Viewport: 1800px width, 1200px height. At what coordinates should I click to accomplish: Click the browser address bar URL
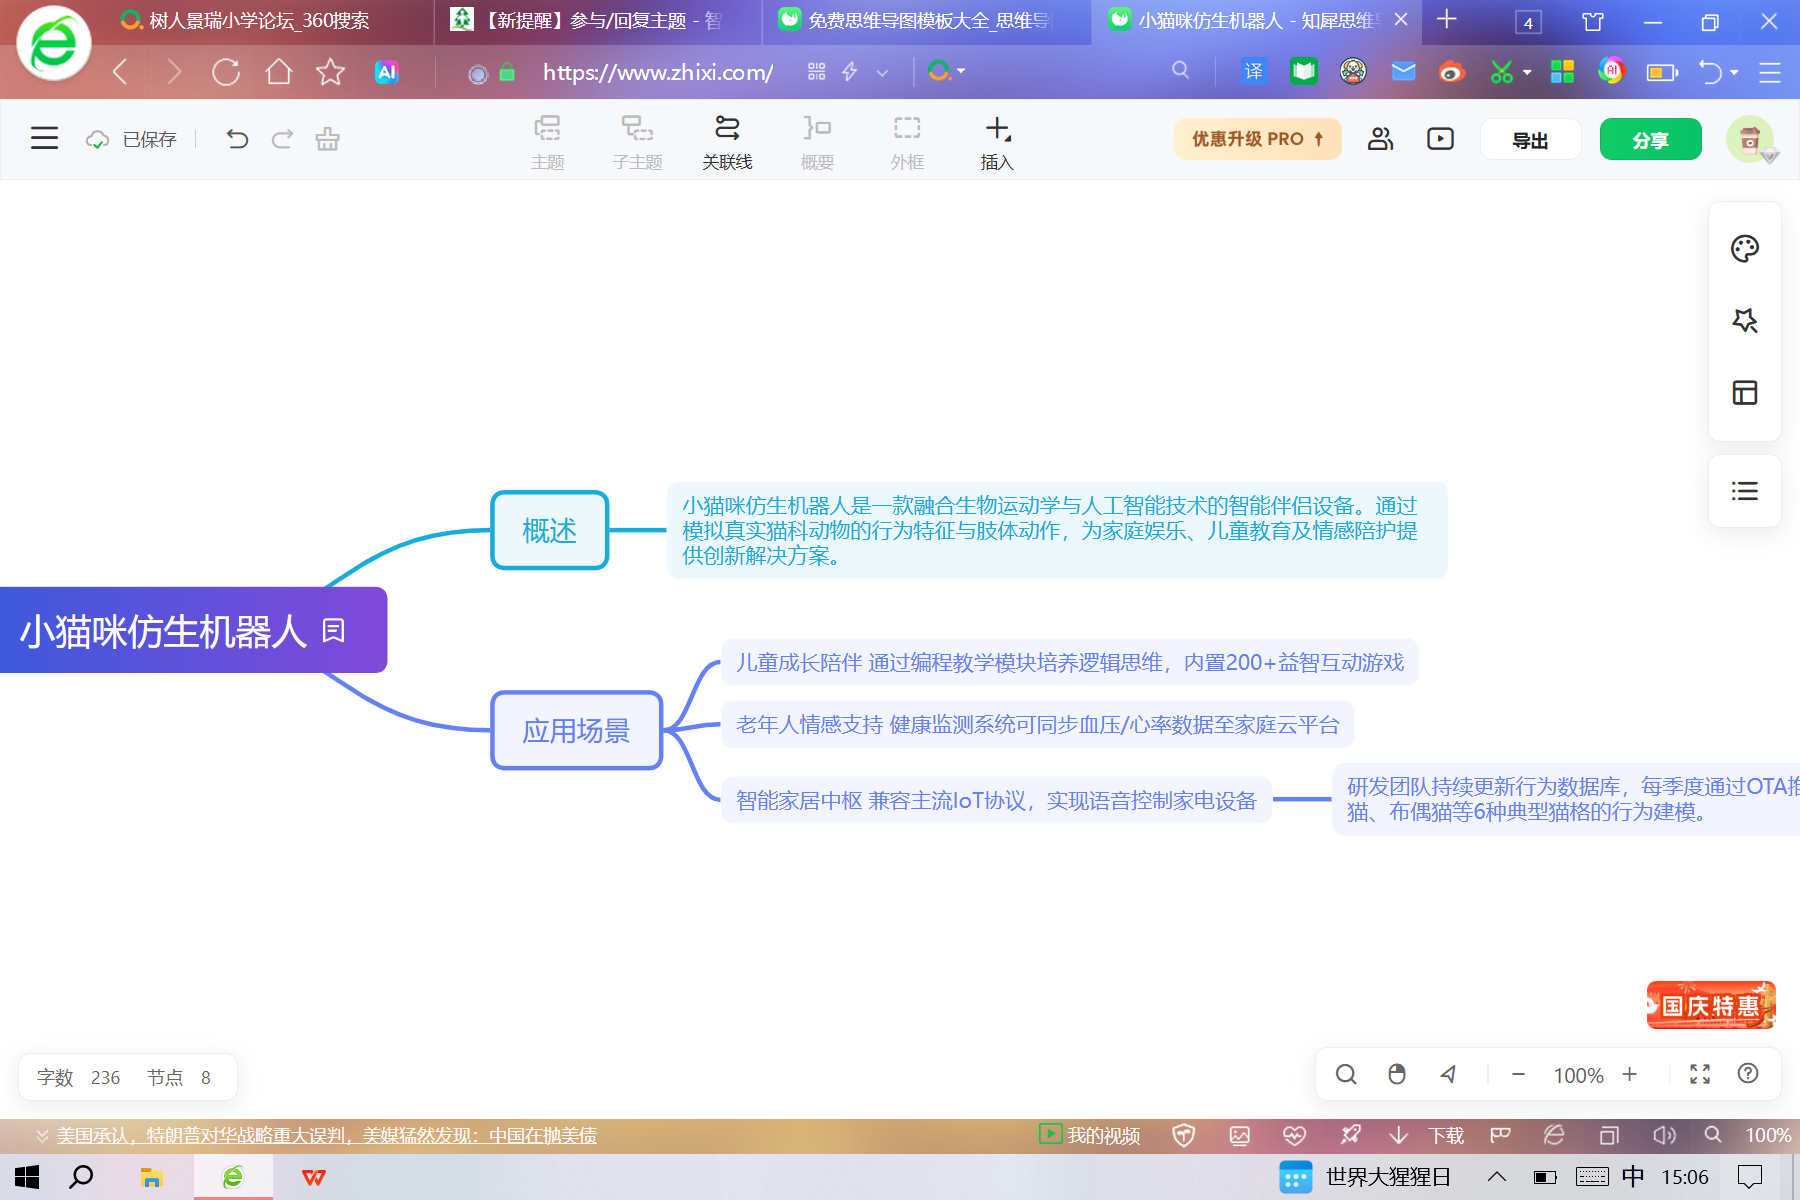click(658, 72)
